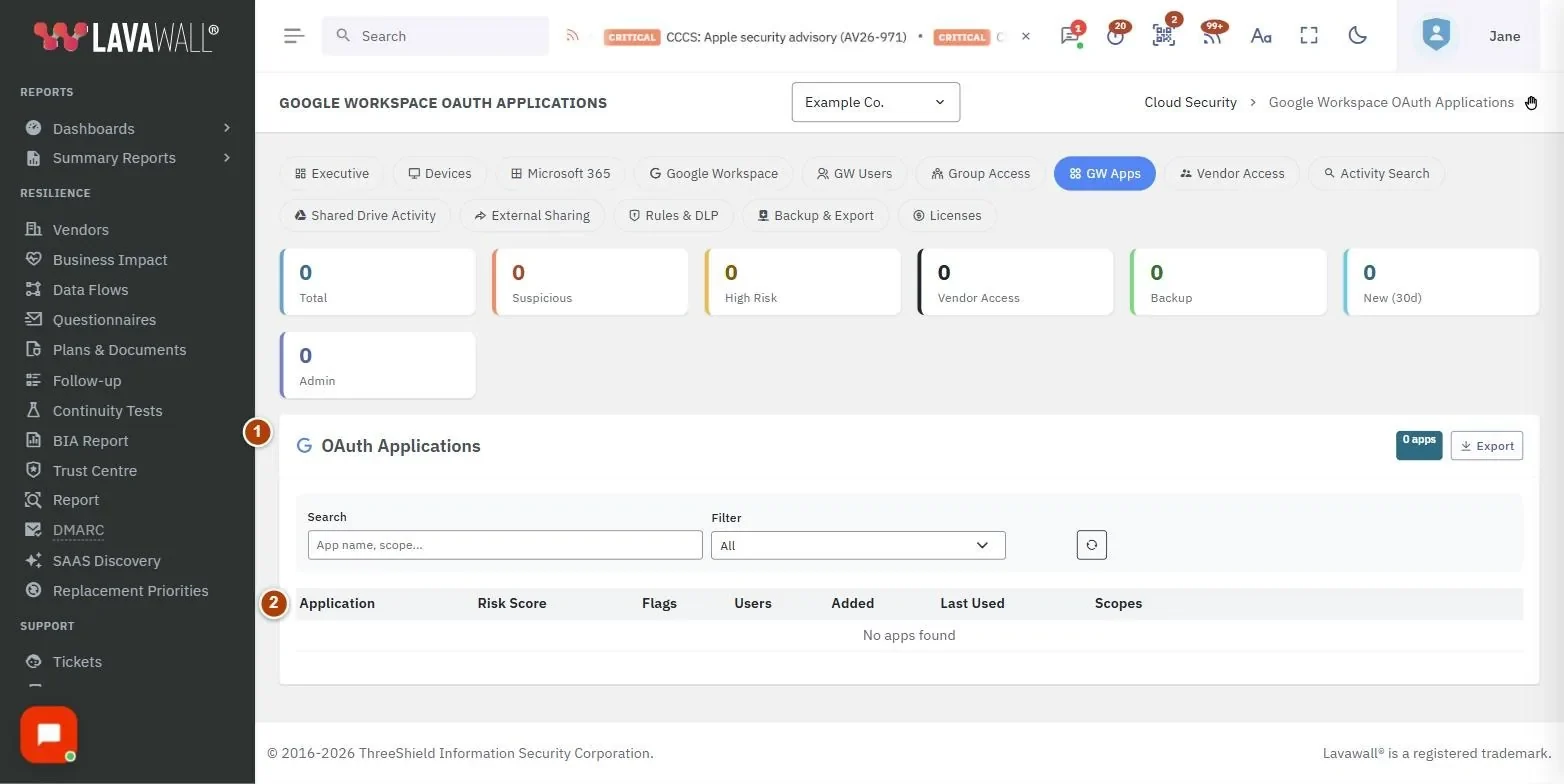The image size is (1564, 784).
Task: Switch to the Vendor Access tab
Action: [1232, 173]
